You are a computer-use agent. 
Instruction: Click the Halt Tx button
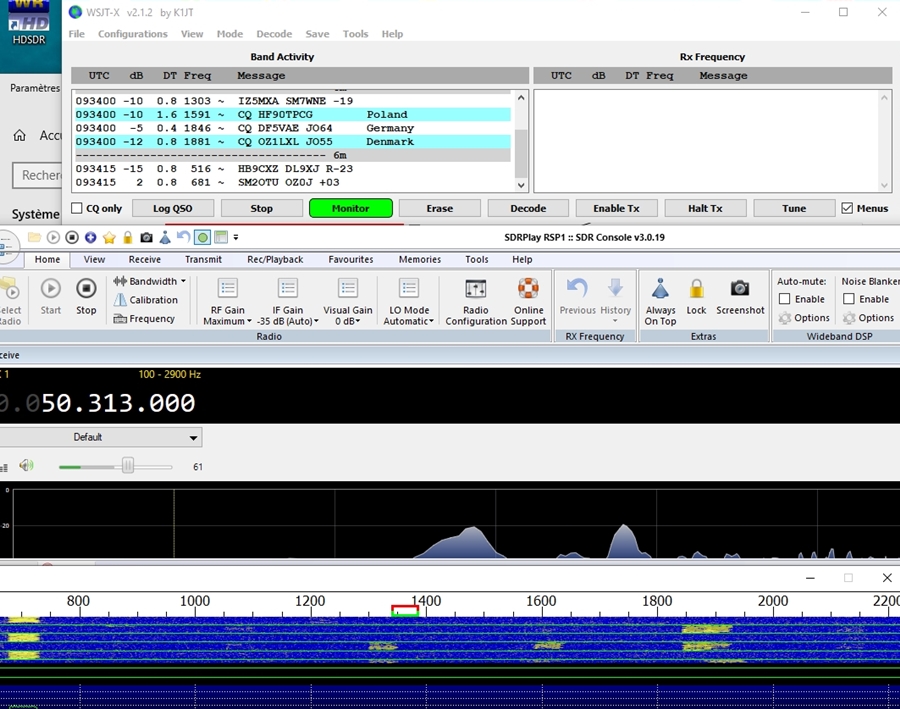705,208
